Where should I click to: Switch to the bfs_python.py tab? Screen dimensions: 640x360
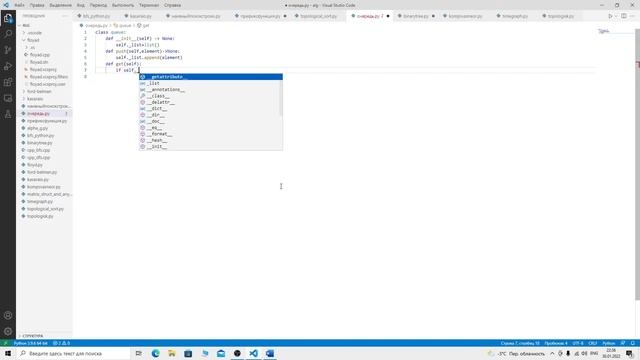click(96, 16)
